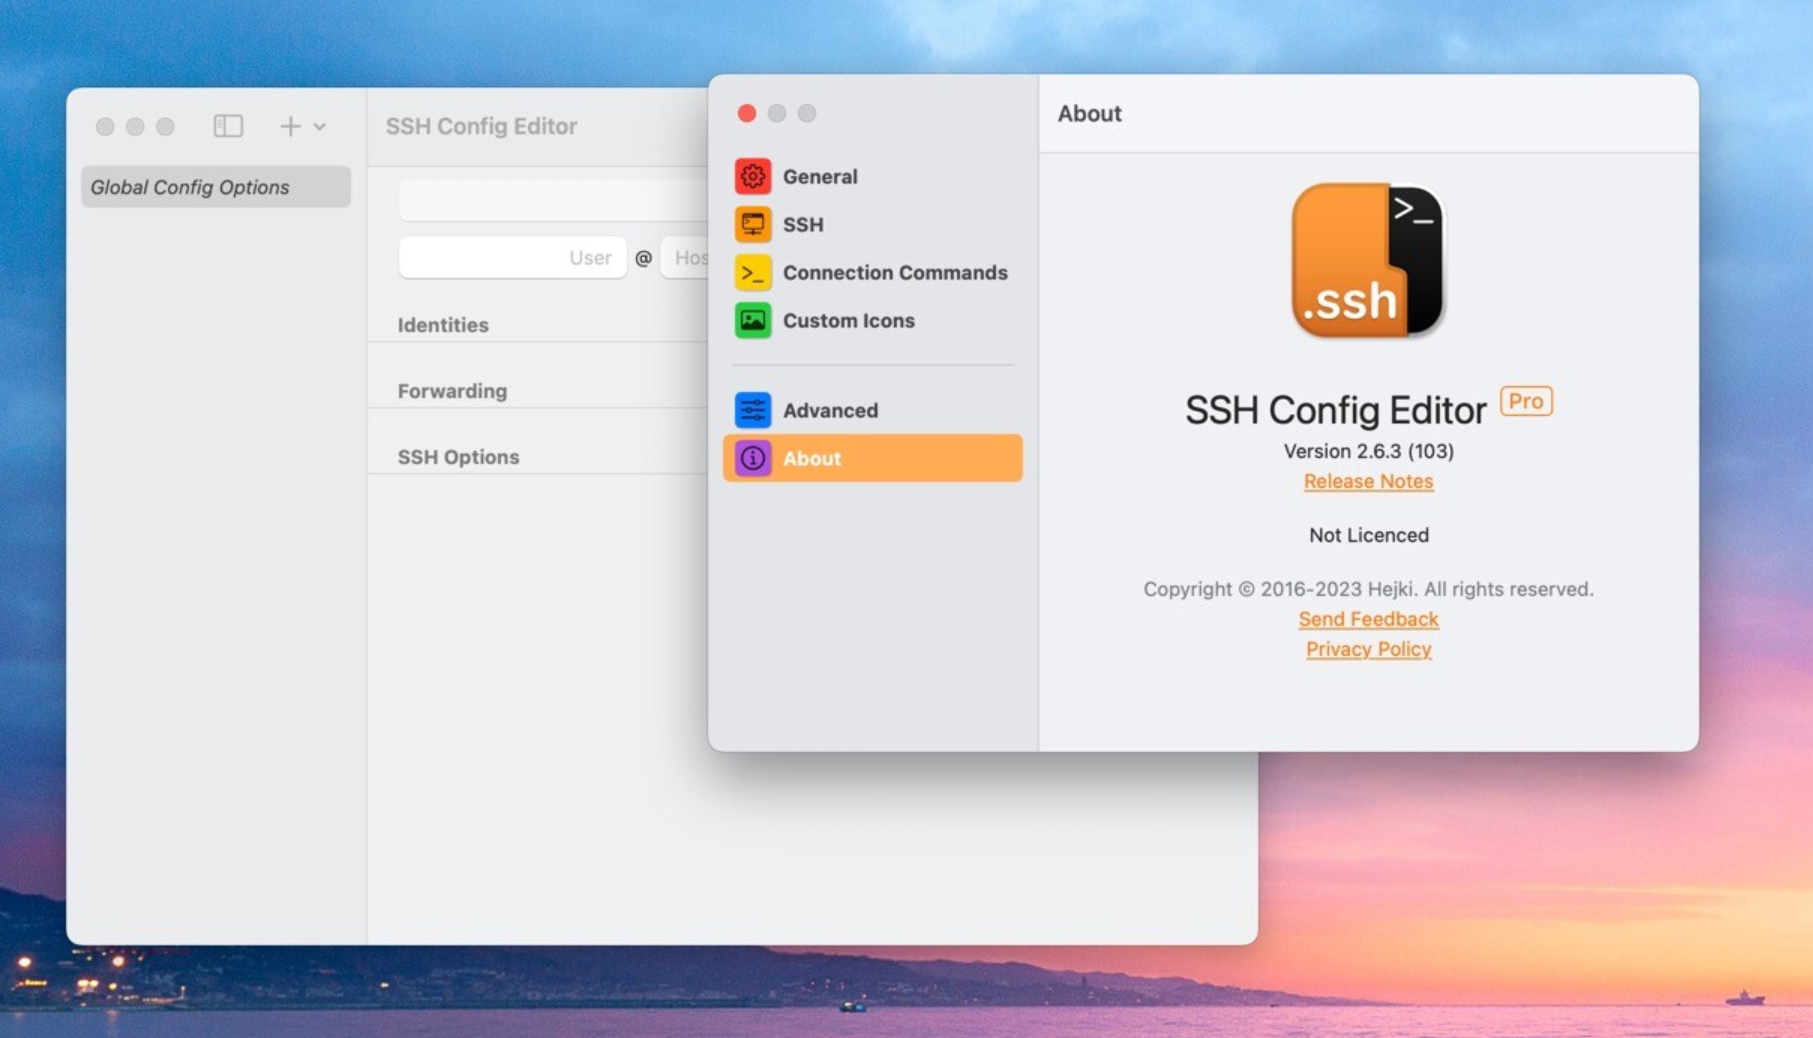Click the SSH Config Editor title in About
Image resolution: width=1813 pixels, height=1038 pixels.
[x=1336, y=410]
